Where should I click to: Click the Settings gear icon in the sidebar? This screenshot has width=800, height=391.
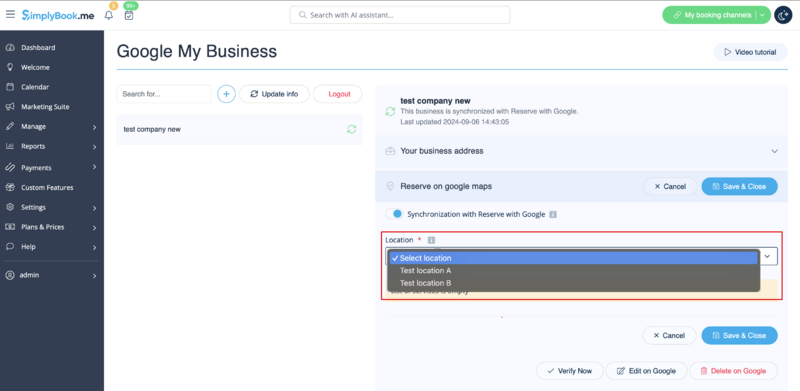tap(10, 207)
